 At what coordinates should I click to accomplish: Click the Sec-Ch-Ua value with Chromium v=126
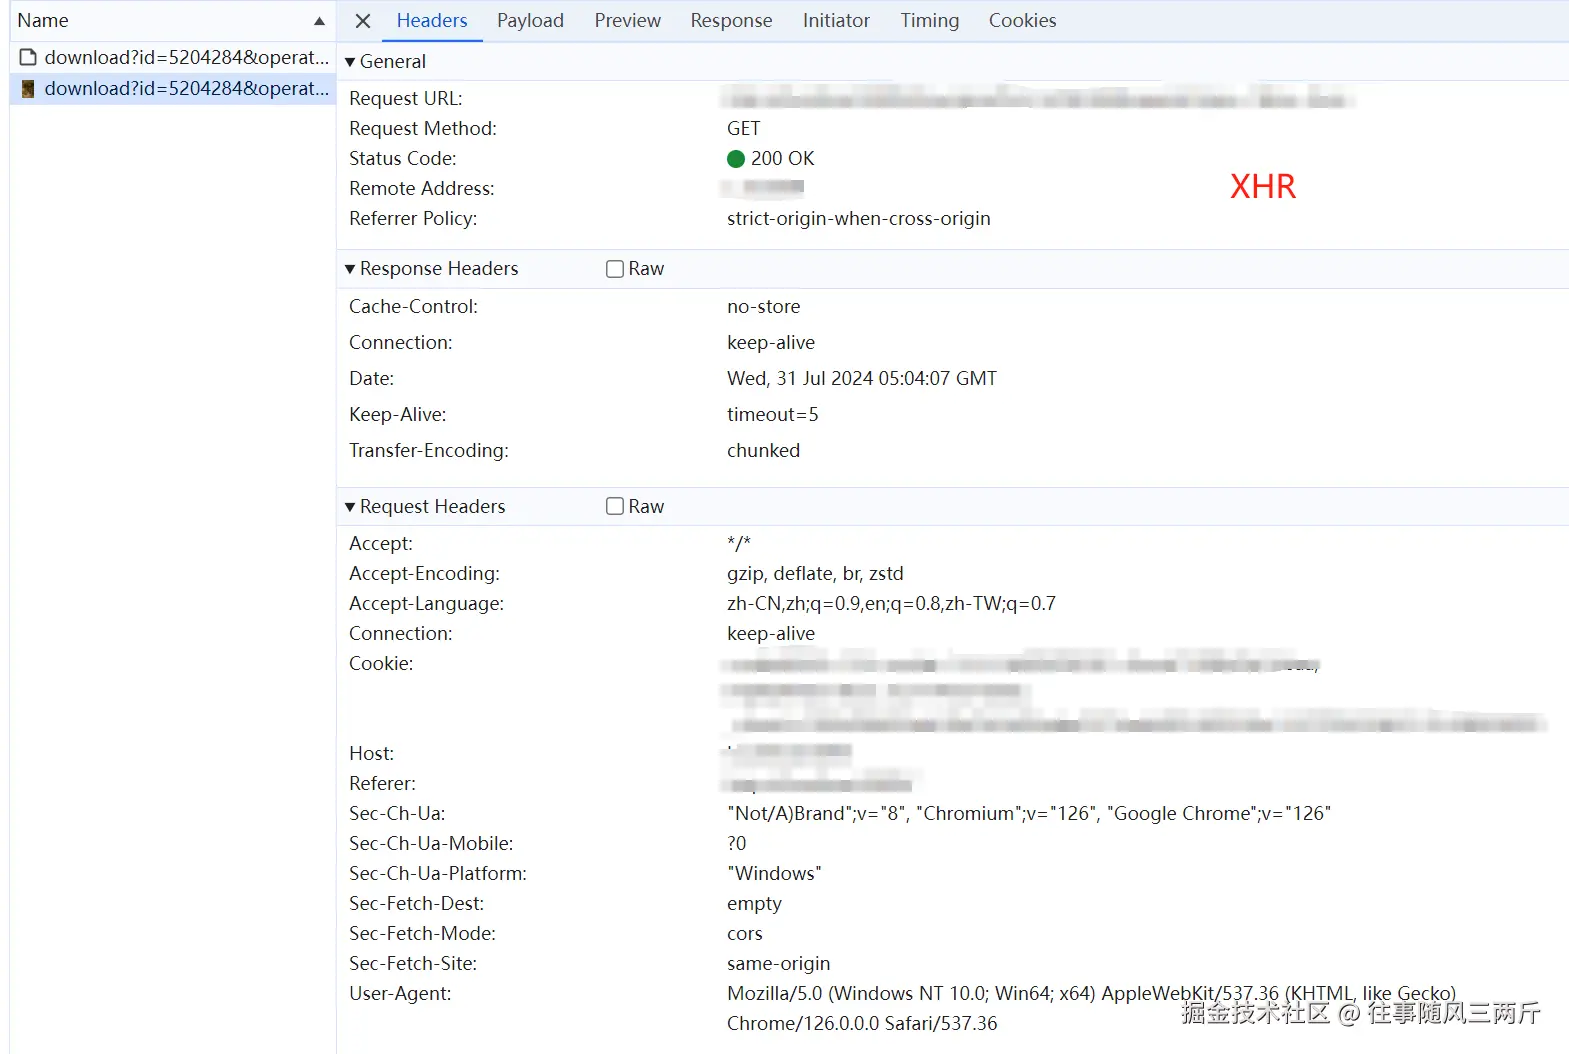click(1028, 814)
